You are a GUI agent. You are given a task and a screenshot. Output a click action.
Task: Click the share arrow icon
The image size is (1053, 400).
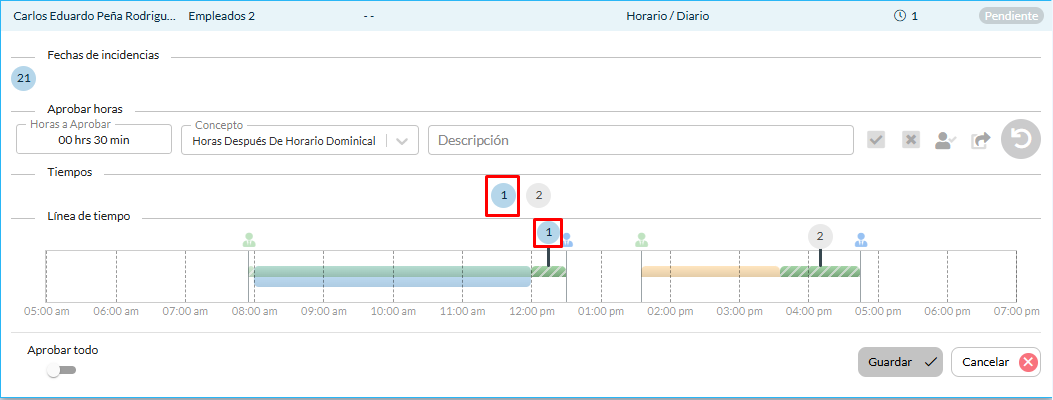pyautogui.click(x=980, y=141)
